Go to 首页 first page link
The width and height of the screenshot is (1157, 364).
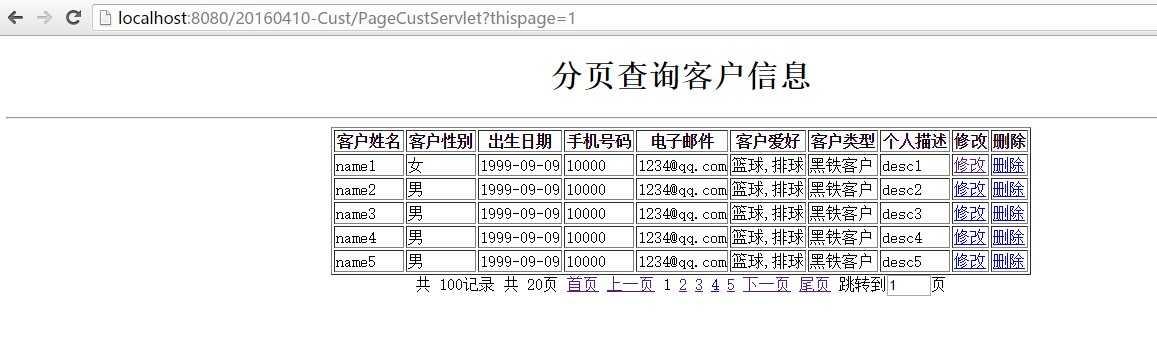[x=583, y=285]
